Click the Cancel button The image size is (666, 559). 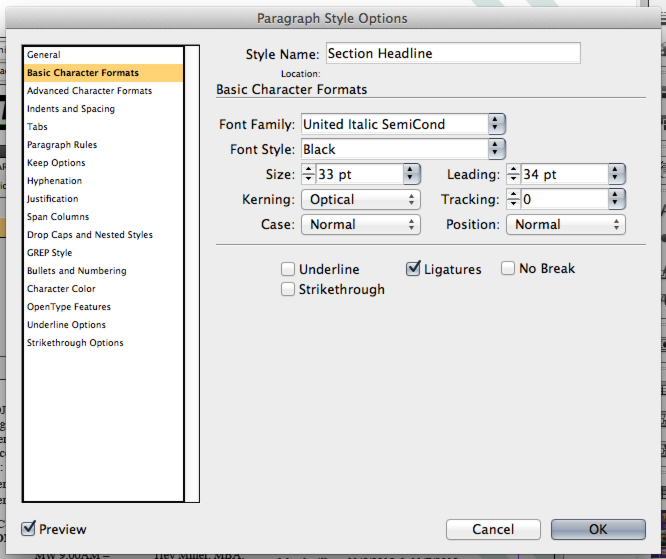[493, 529]
